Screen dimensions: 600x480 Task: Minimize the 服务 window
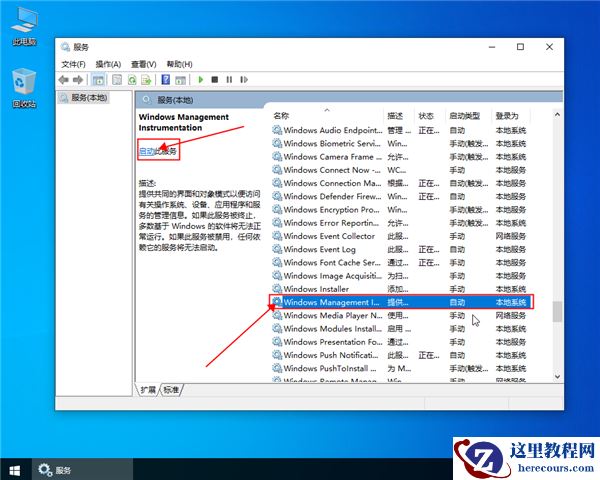(492, 47)
